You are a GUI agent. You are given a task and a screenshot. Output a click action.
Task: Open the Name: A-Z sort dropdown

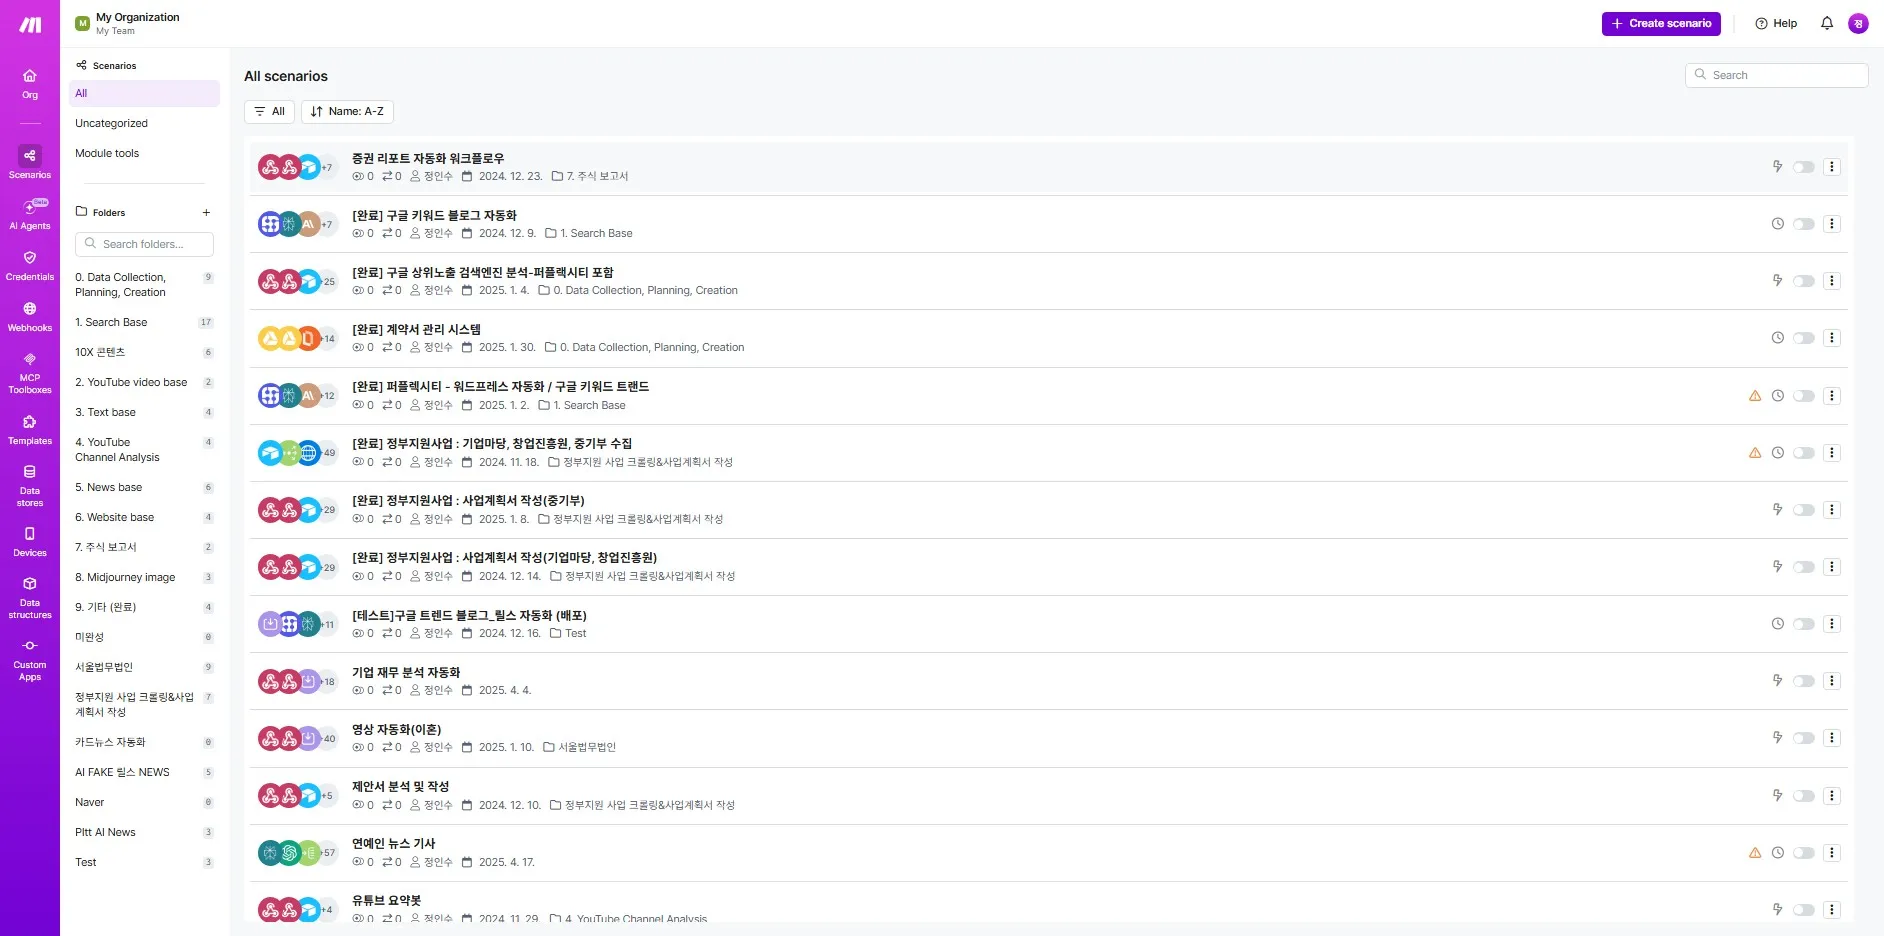[347, 112]
